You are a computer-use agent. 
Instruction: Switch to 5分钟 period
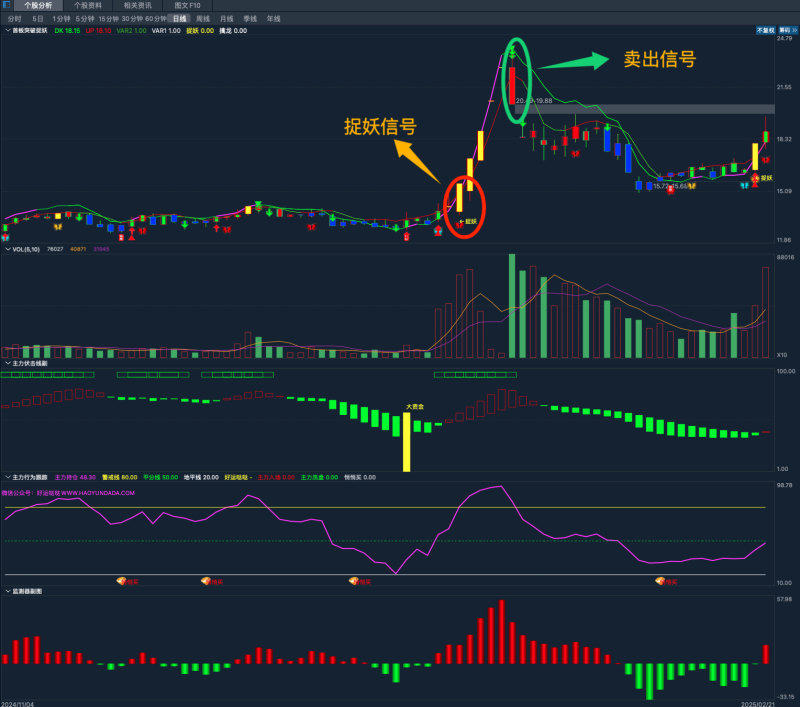click(85, 19)
